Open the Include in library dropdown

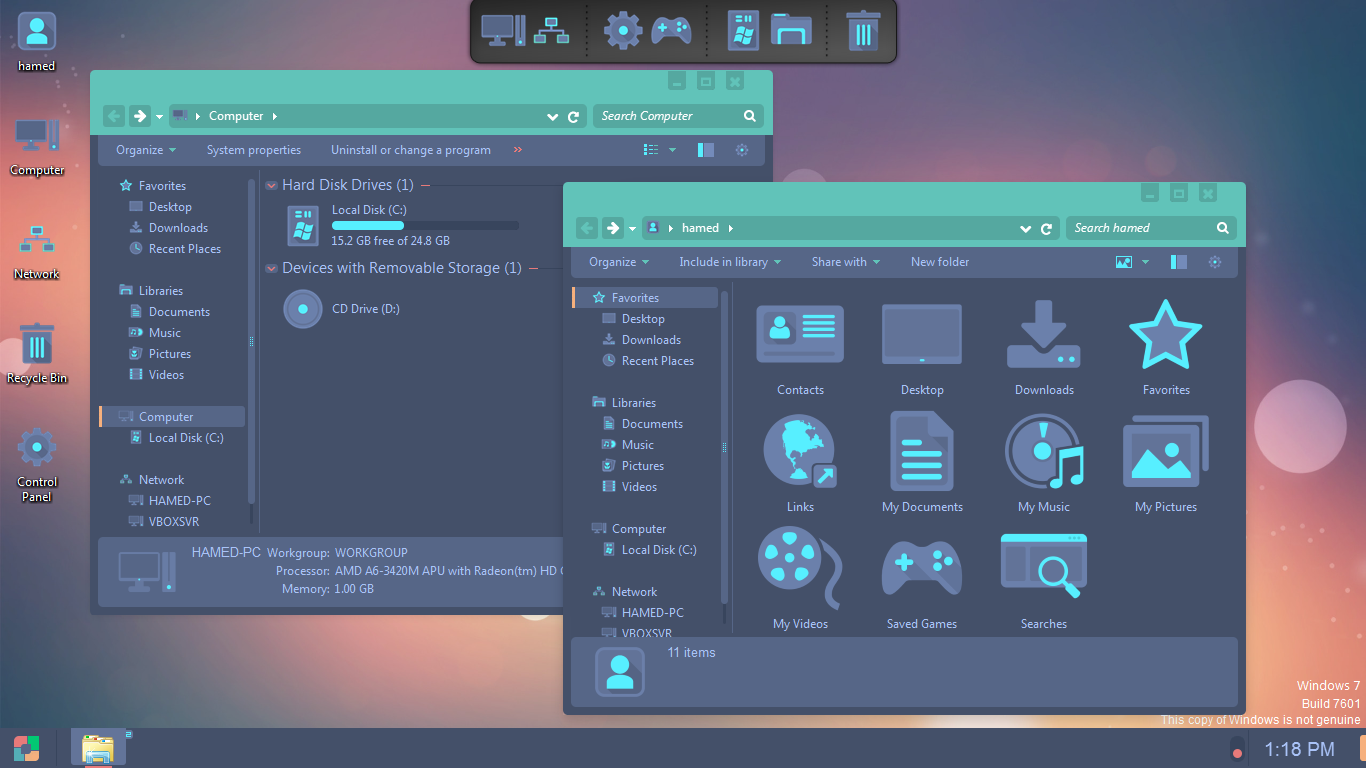(729, 262)
